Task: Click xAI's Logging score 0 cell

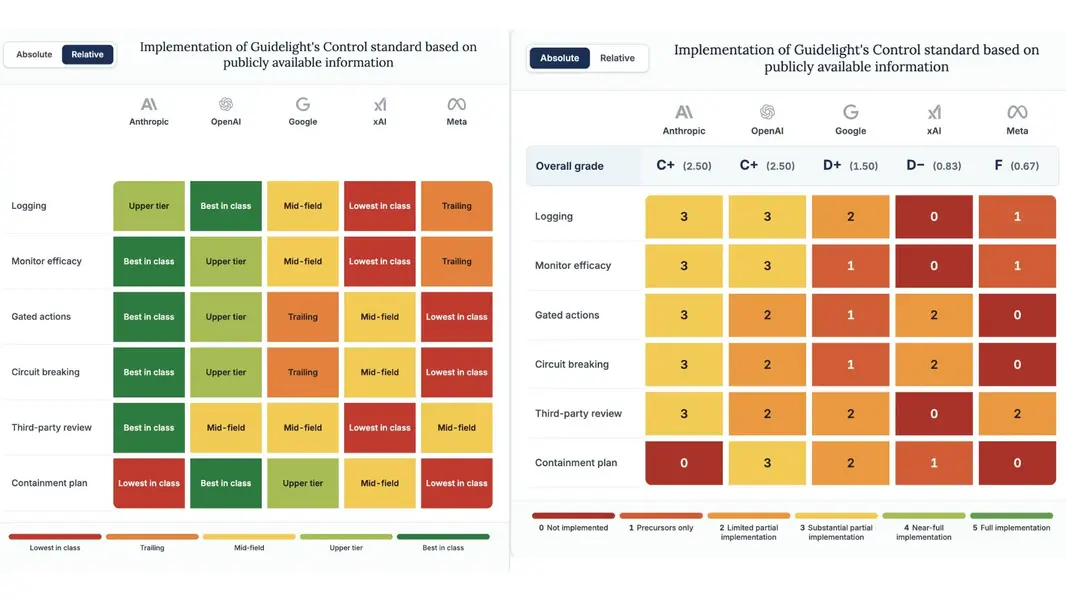Action: tap(933, 217)
